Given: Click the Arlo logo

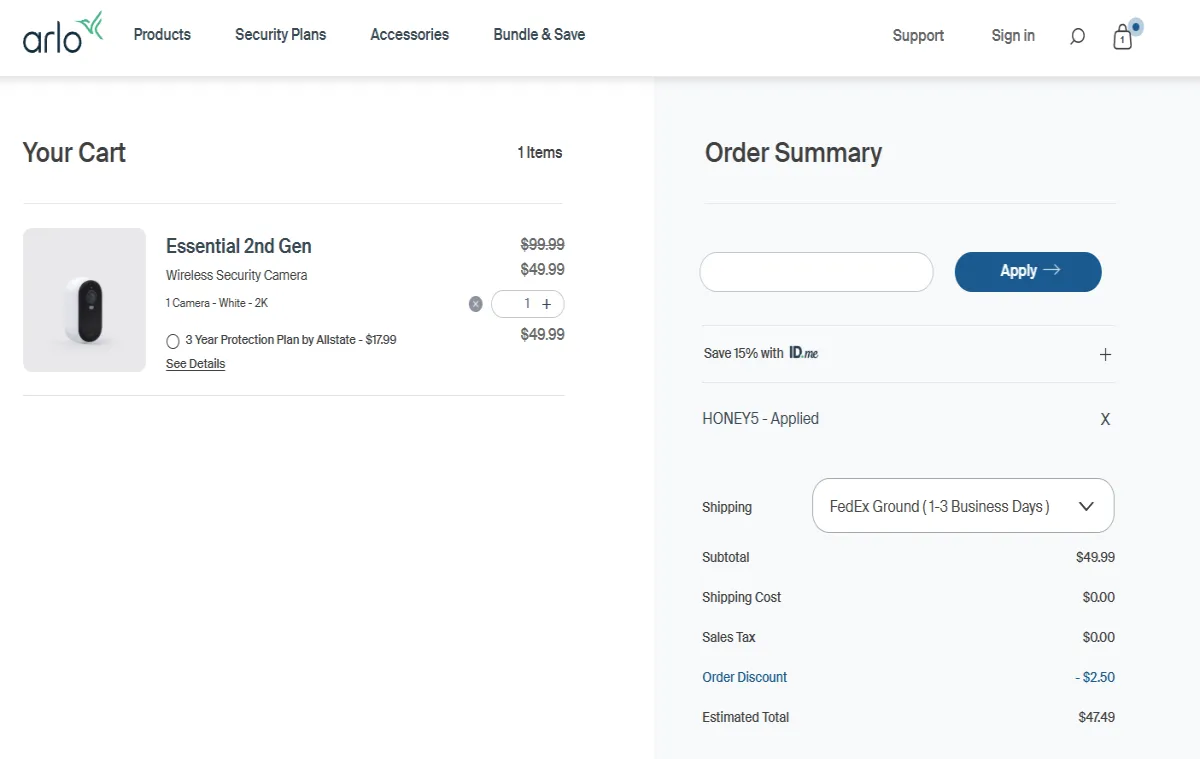Looking at the screenshot, I should click(62, 33).
